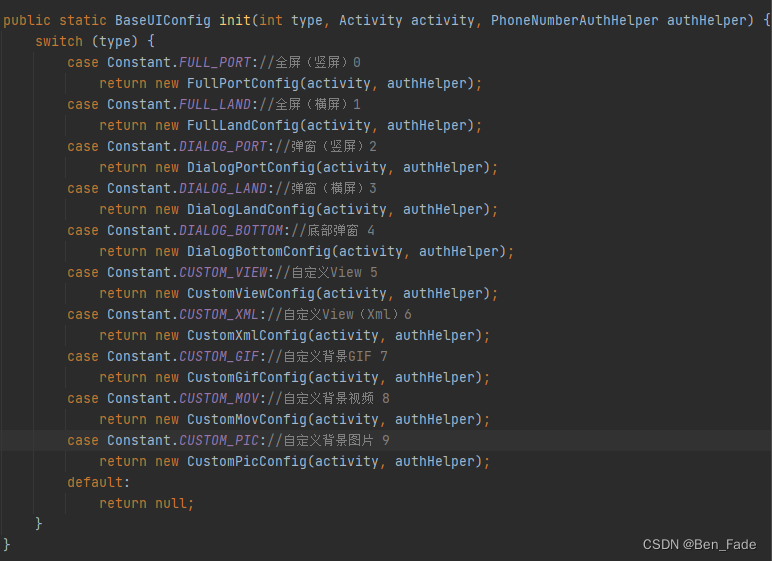Viewport: 772px width, 561px height.
Task: Click the CSDN @Ben_Fade watermark
Action: [699, 544]
